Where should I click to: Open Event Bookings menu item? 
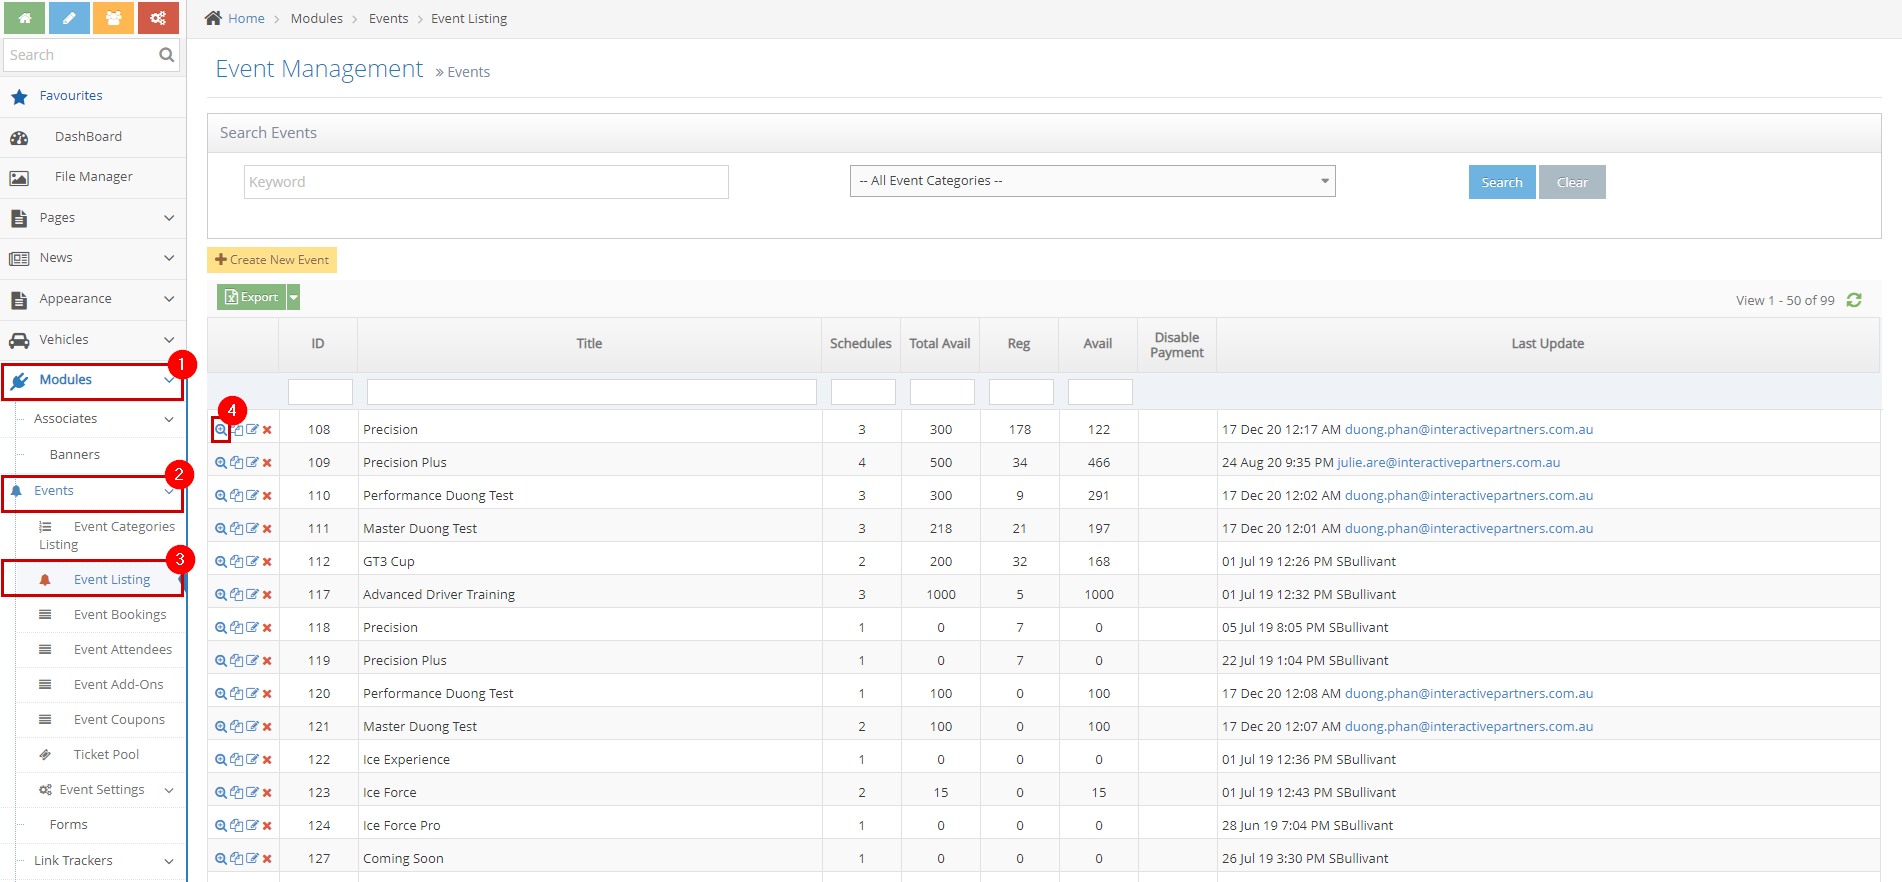tap(120, 615)
